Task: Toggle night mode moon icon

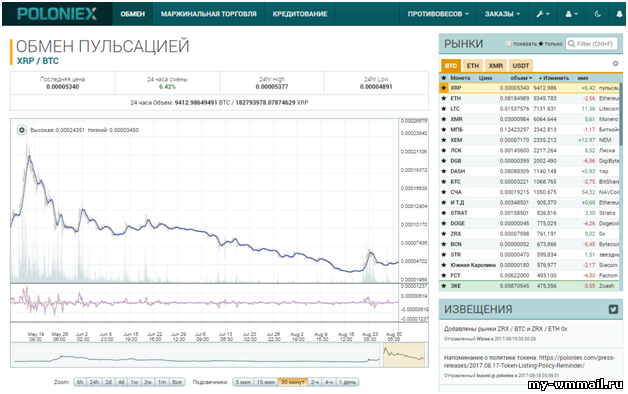Action: 598,14
